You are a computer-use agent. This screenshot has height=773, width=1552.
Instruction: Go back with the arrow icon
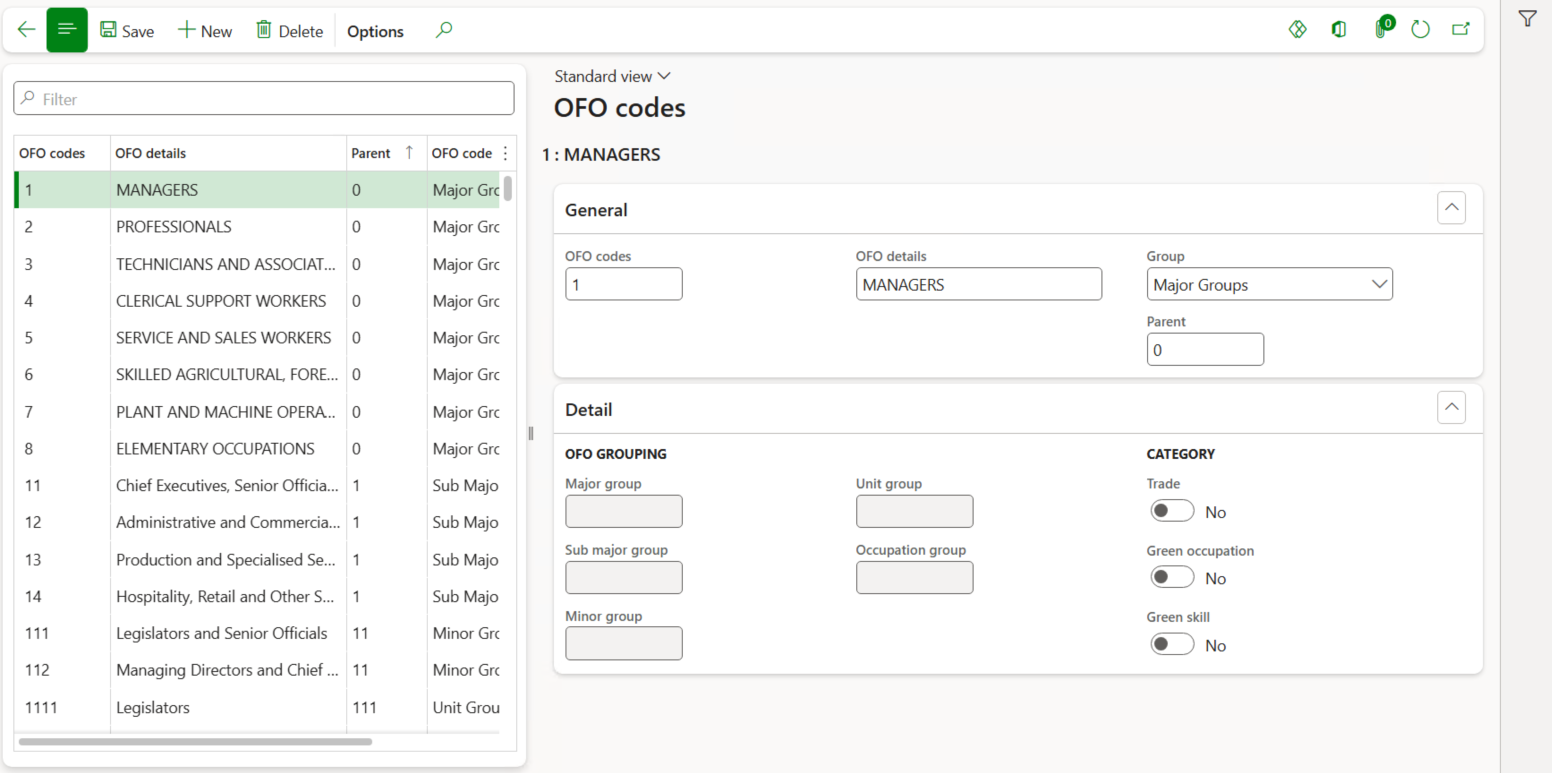(26, 30)
